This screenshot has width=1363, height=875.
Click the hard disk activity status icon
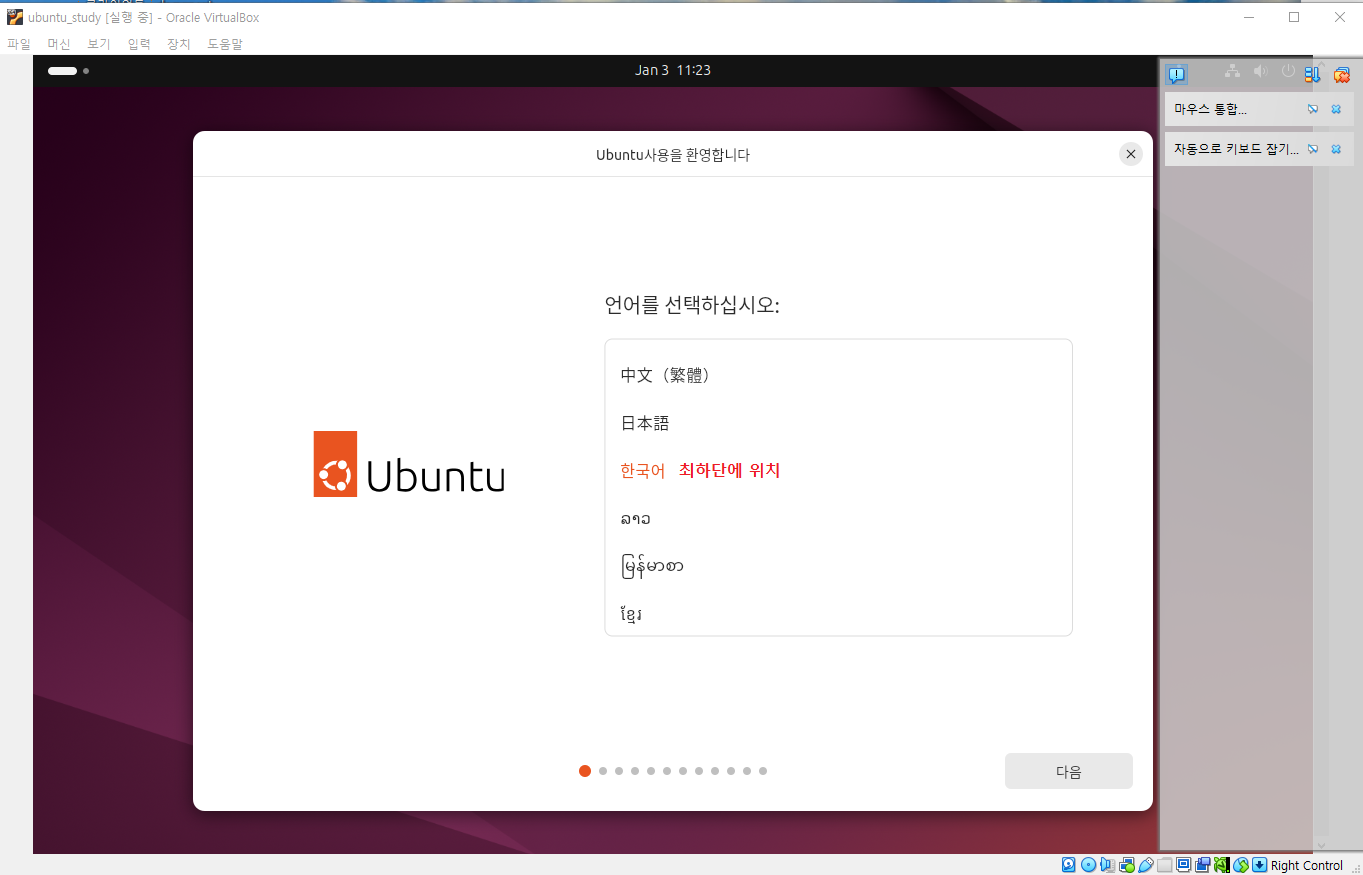pyautogui.click(x=1069, y=865)
